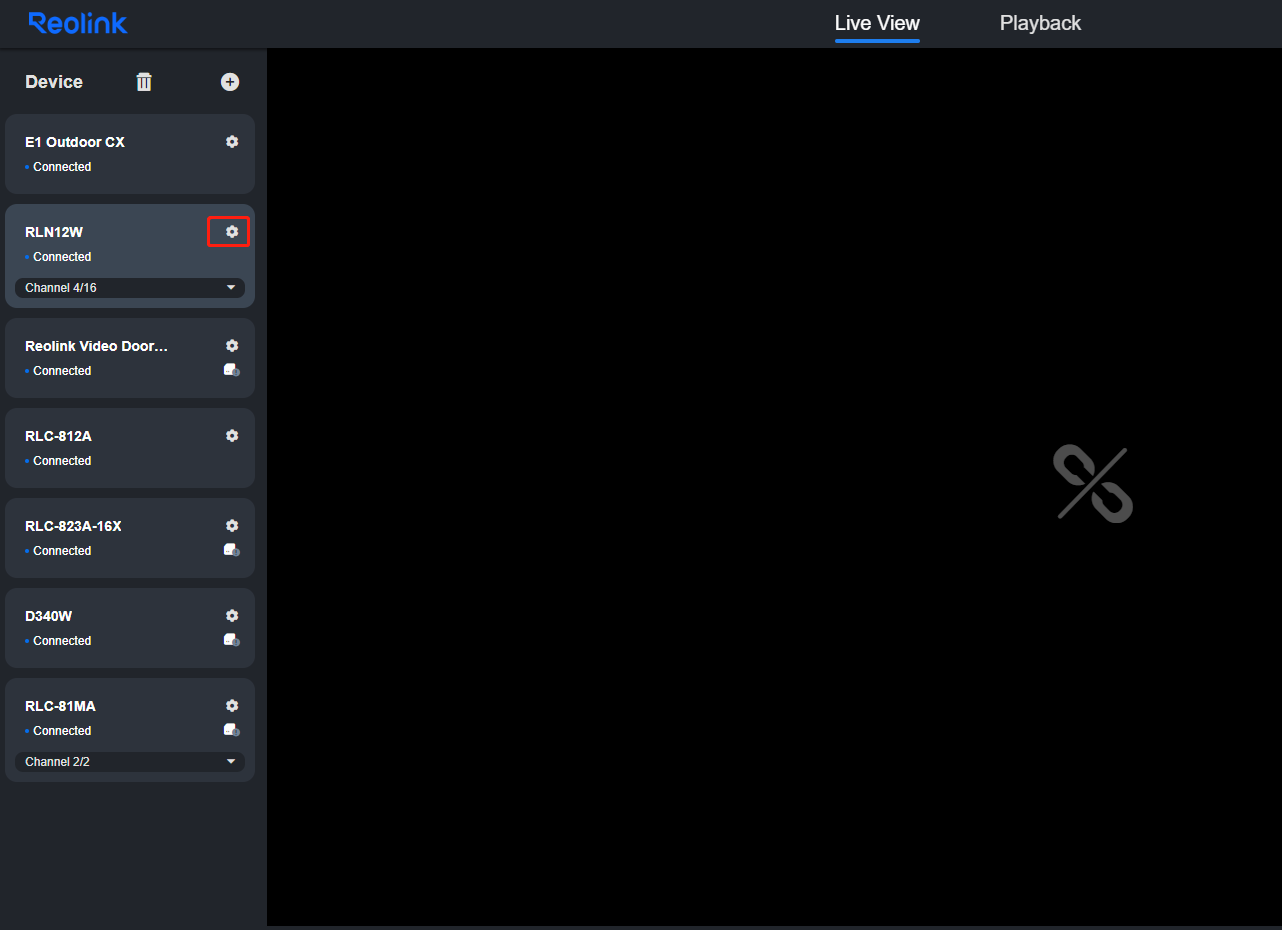
Task: Add a new device with plus icon
Action: pos(230,82)
